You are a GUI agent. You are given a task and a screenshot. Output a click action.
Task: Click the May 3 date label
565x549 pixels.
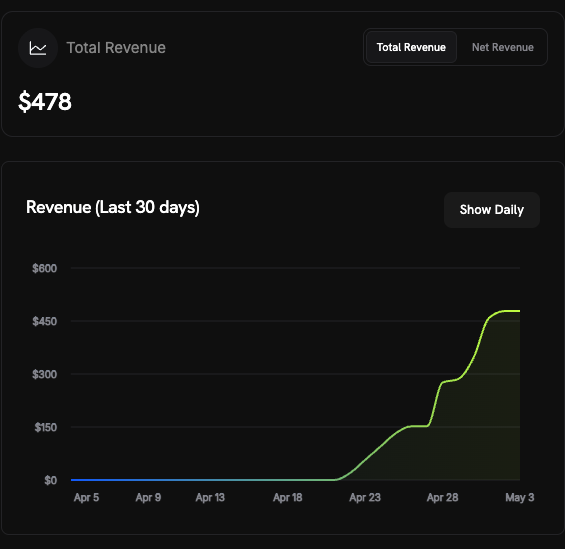point(520,497)
